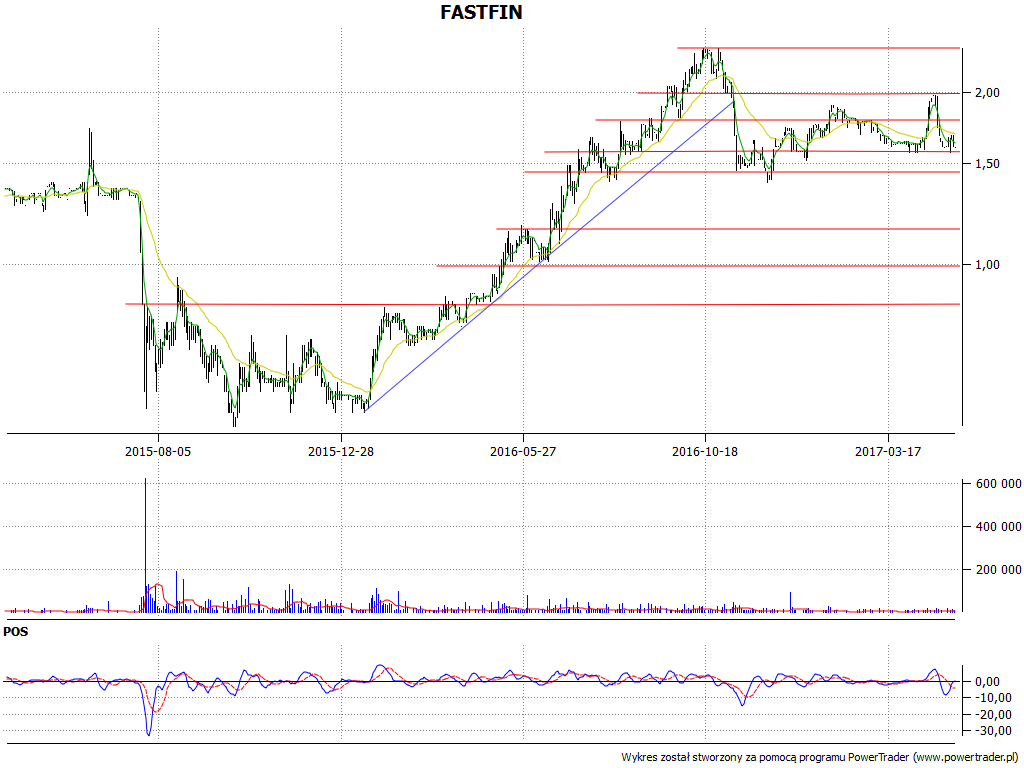Click the topmost red horizontal resistance line
Viewport: 1024px width, 768px height.
click(x=818, y=48)
